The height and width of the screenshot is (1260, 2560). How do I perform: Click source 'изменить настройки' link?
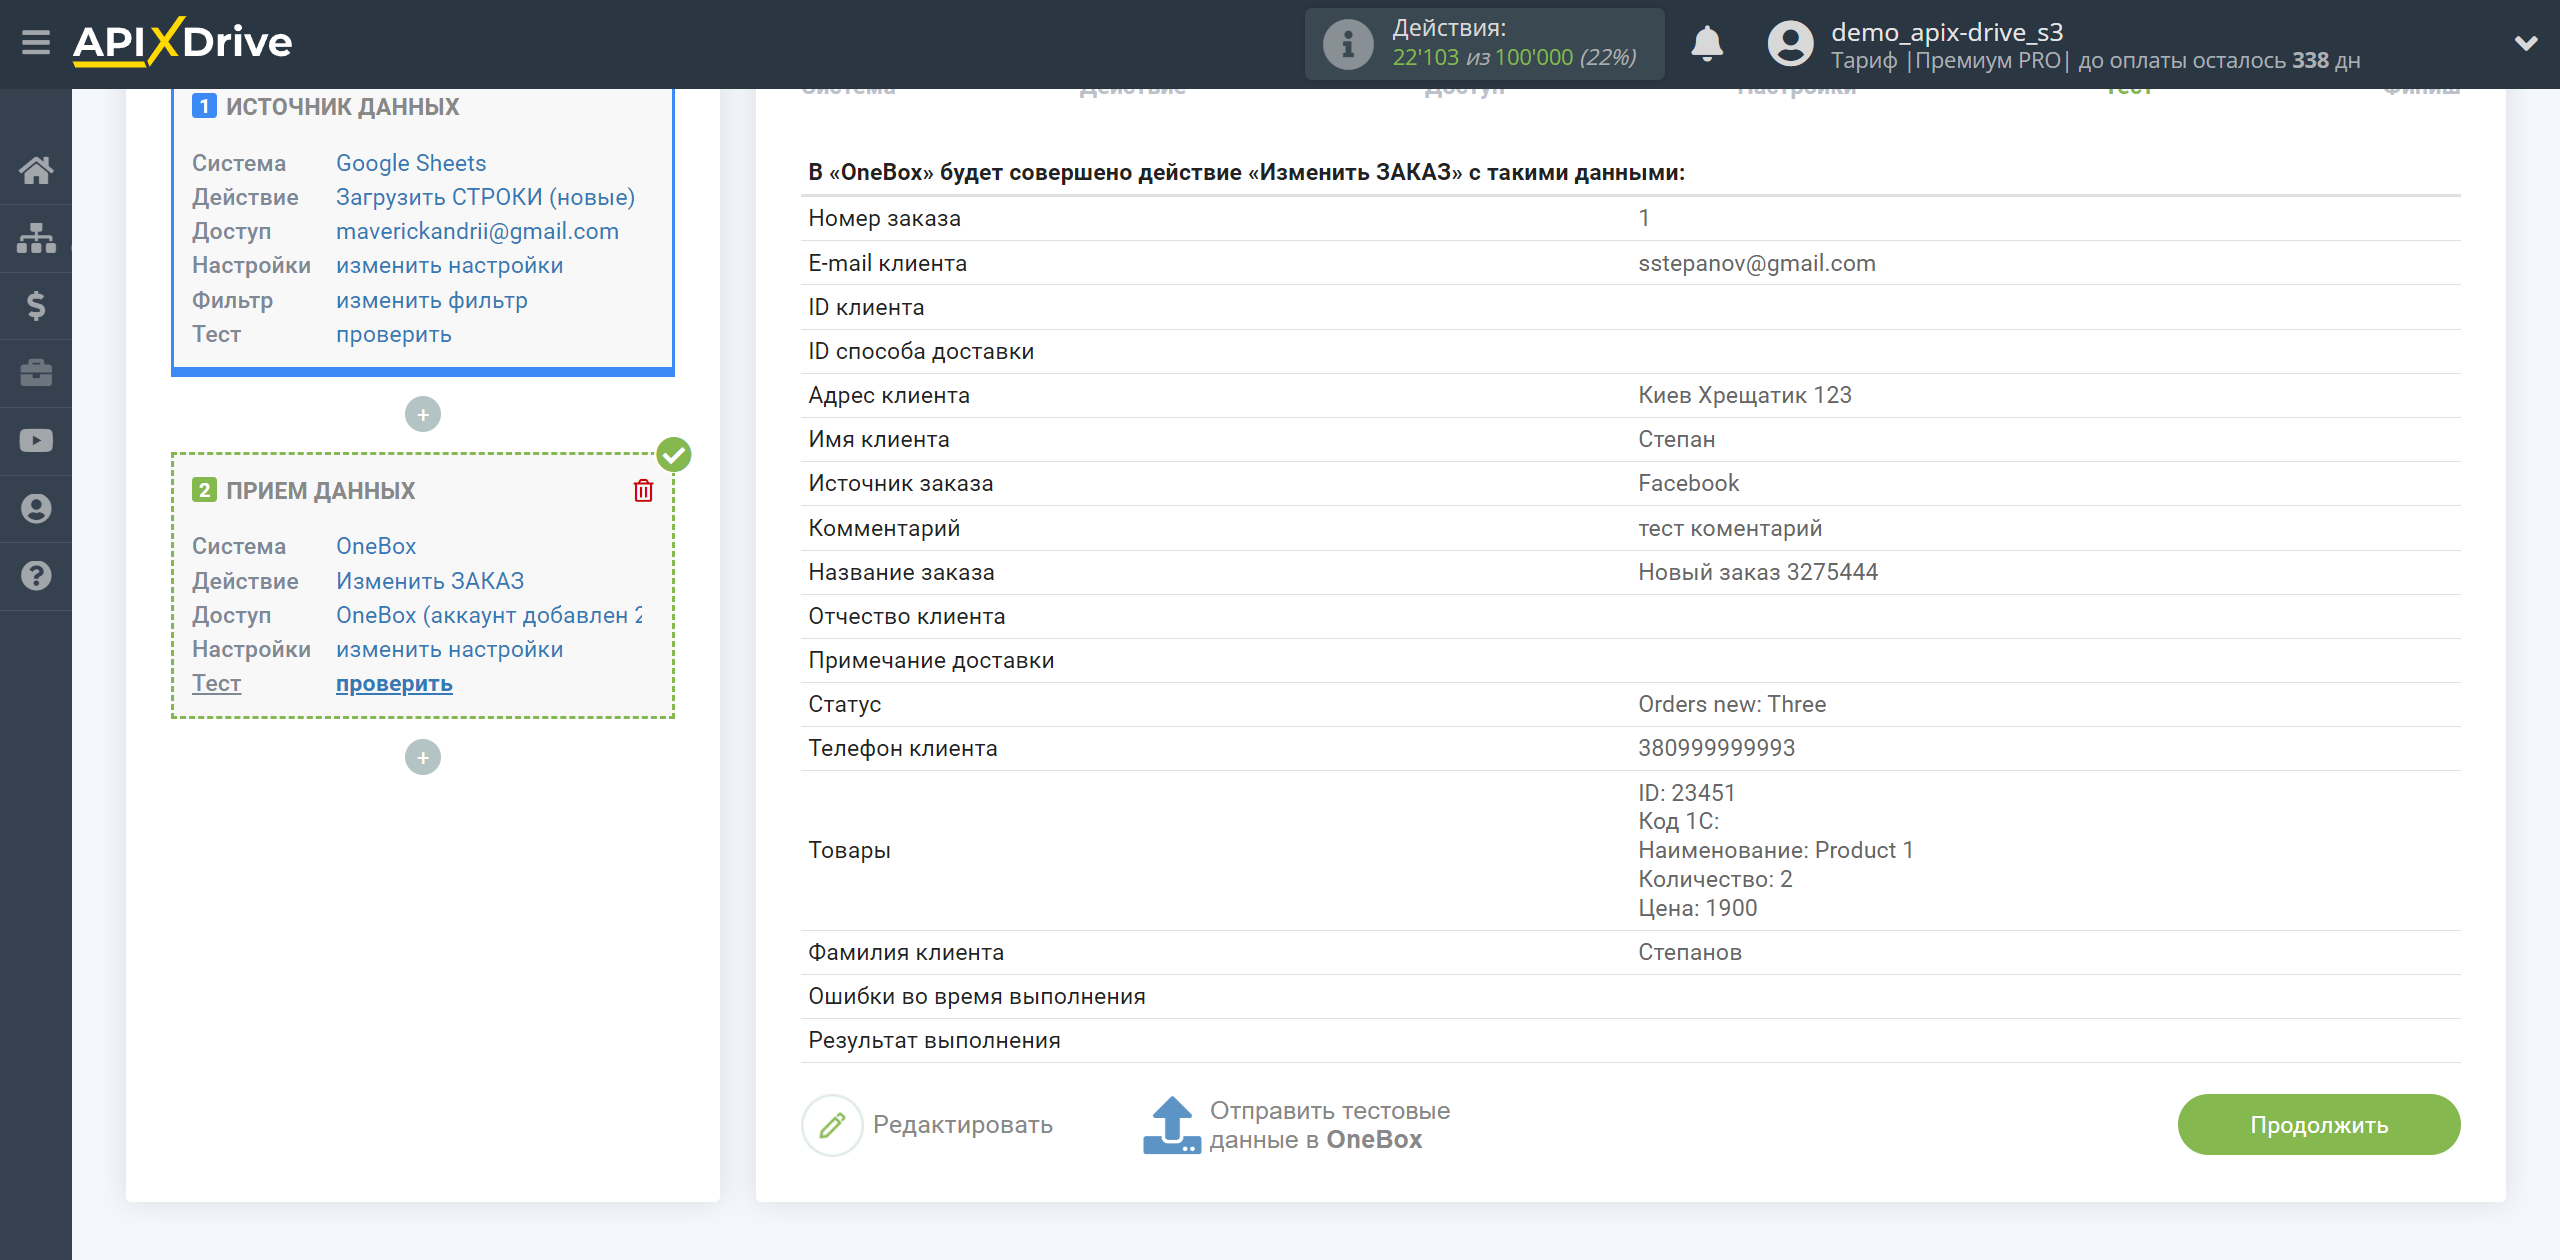click(449, 265)
